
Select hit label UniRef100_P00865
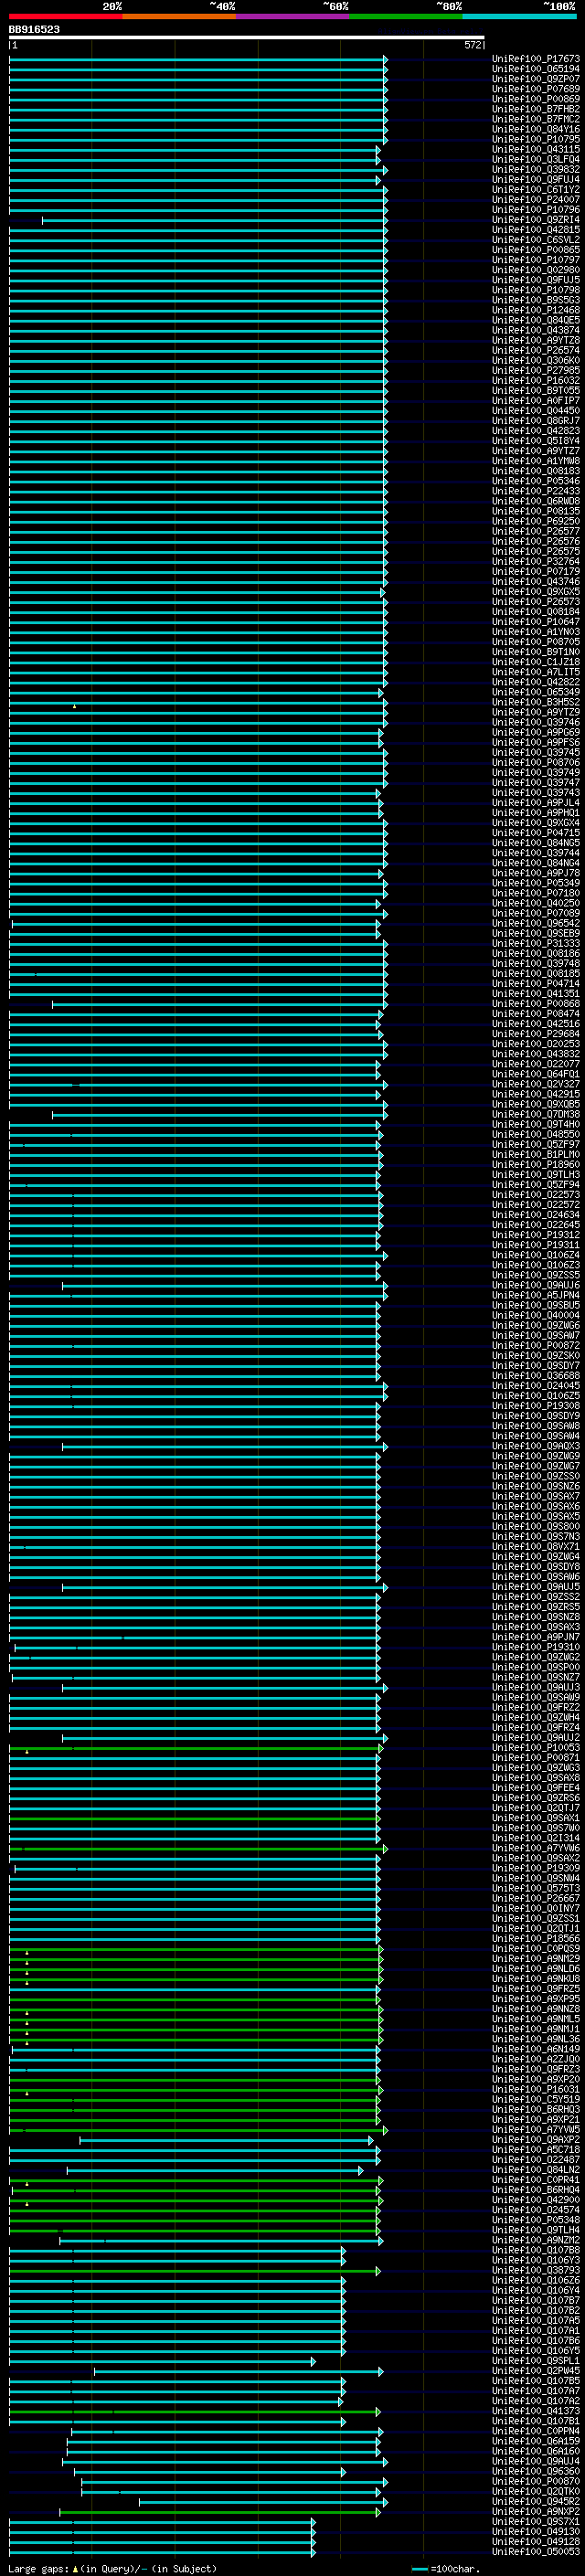click(536, 250)
